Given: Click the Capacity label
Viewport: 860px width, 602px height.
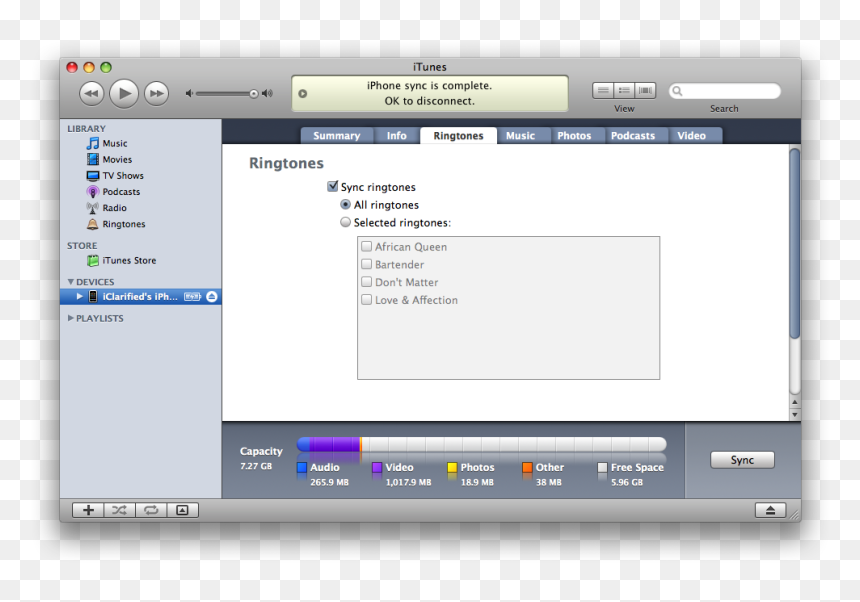Looking at the screenshot, I should point(261,451).
